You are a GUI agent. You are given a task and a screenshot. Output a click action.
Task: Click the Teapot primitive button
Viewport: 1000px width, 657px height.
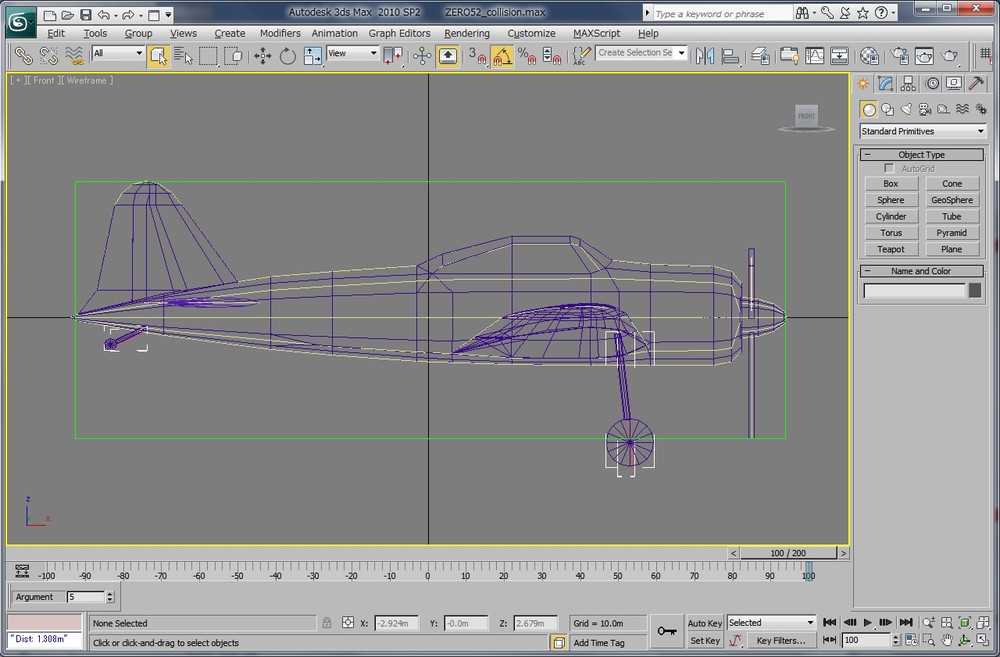pos(890,249)
